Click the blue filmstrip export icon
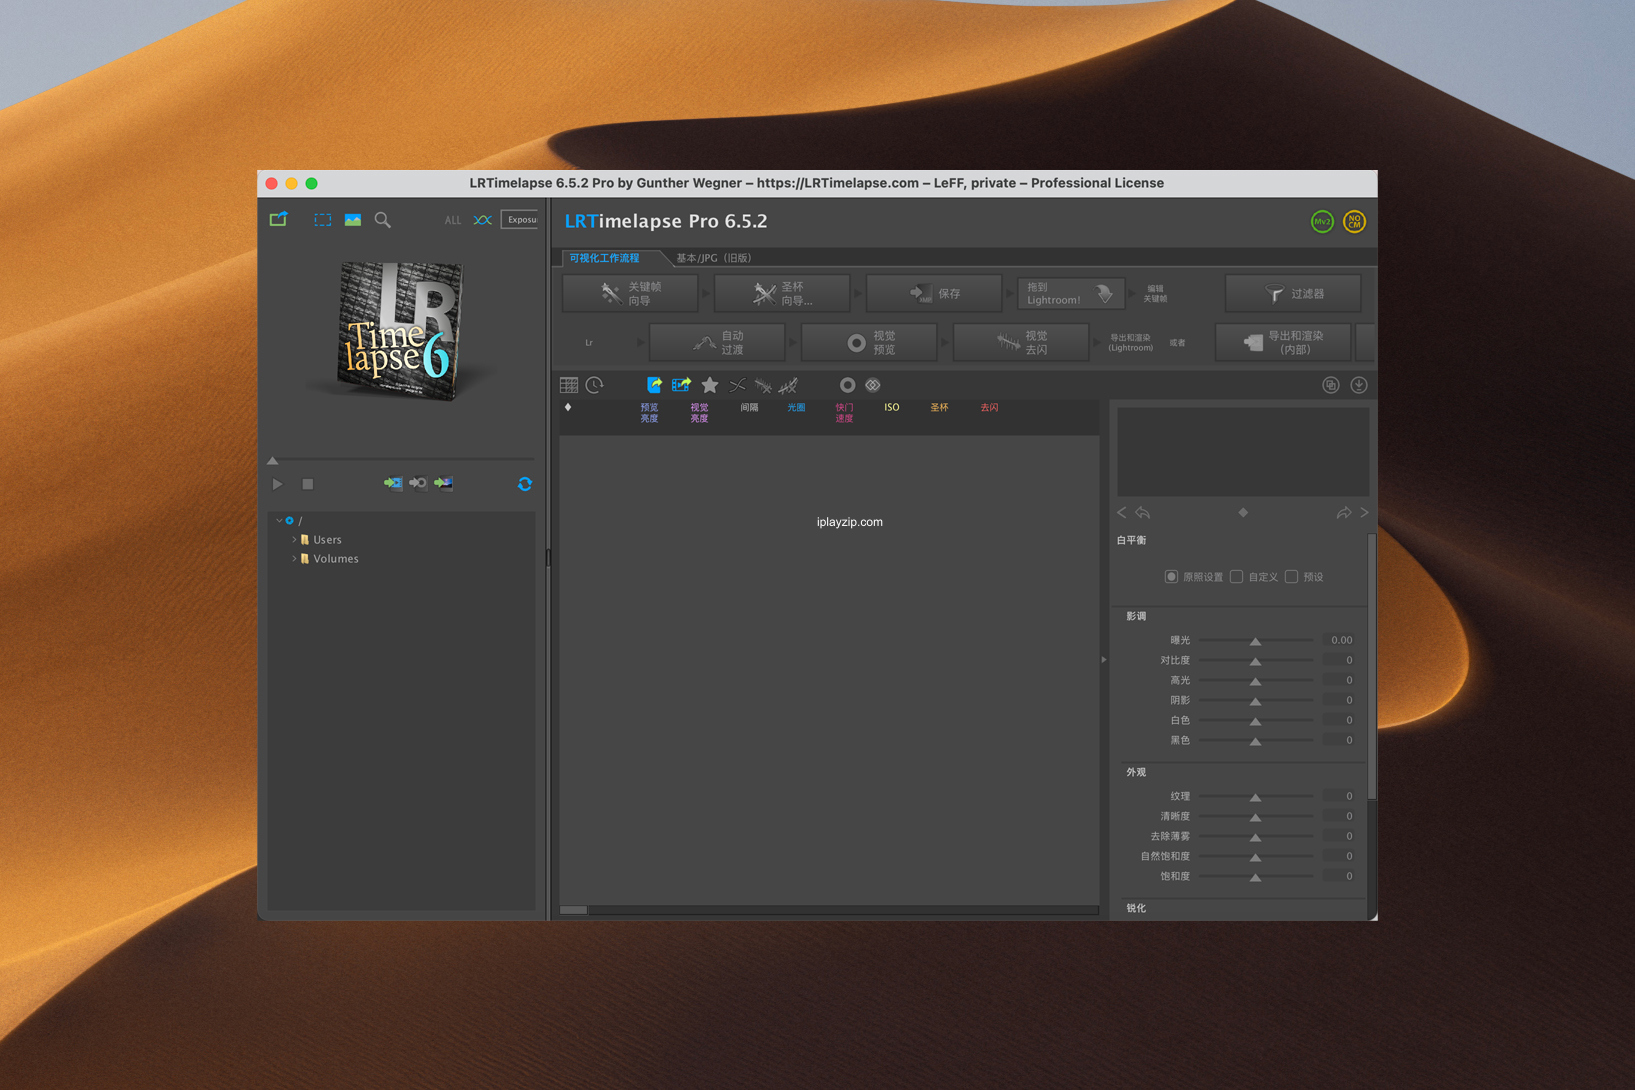 coord(681,385)
